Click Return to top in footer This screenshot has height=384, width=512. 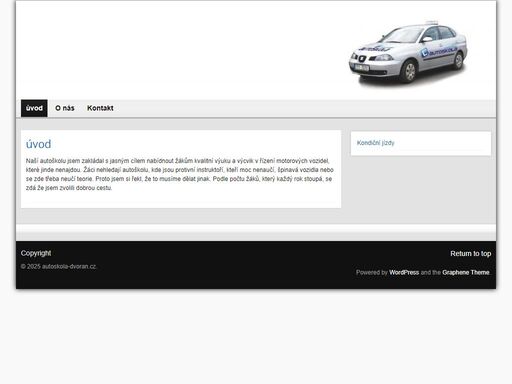[470, 254]
